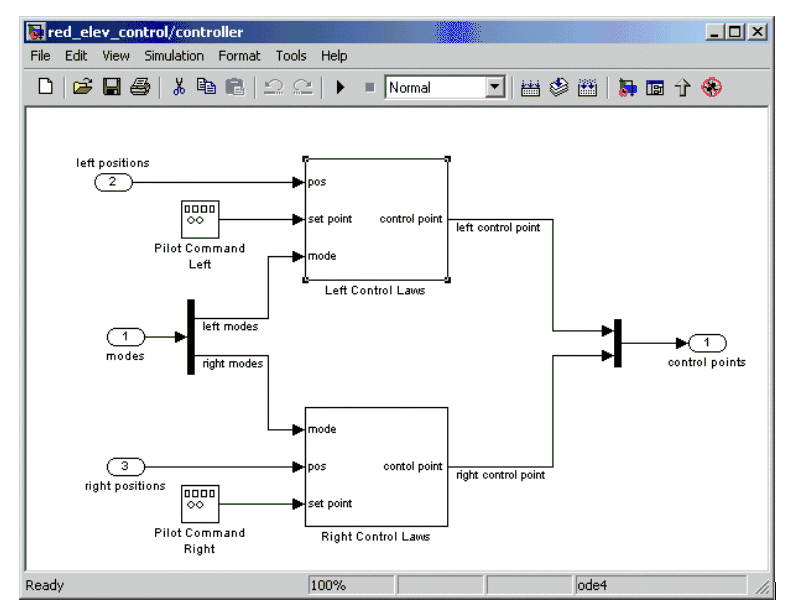Click the Pilot Command Left block

coord(200,219)
